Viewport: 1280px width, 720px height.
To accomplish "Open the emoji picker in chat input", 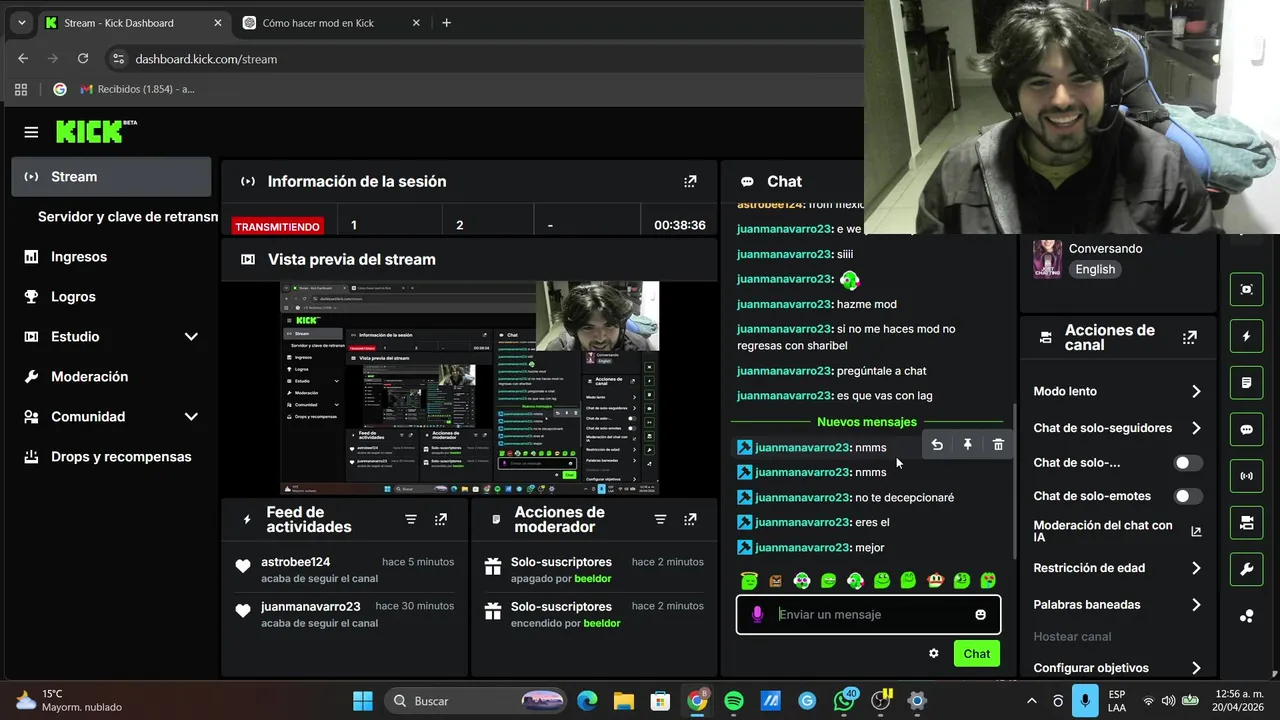I will [x=981, y=614].
